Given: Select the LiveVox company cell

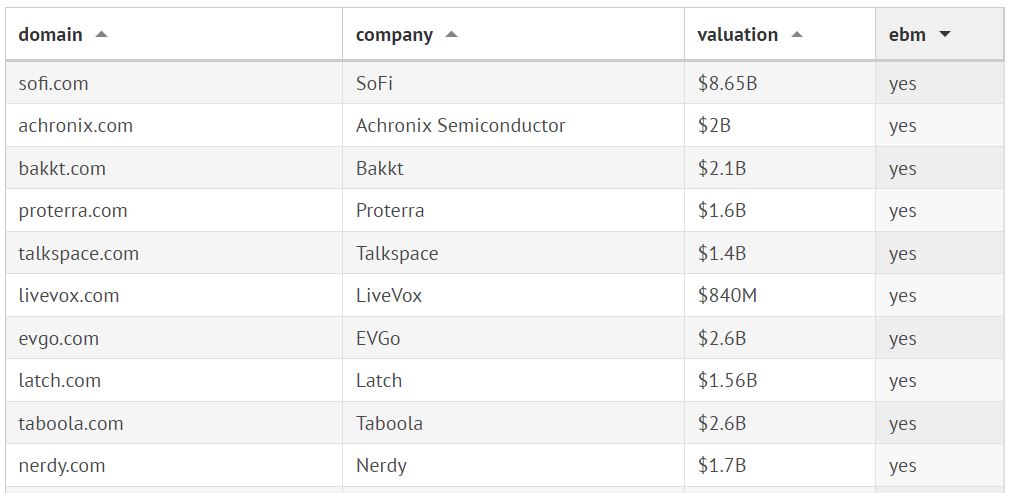Looking at the screenshot, I should click(x=389, y=296).
